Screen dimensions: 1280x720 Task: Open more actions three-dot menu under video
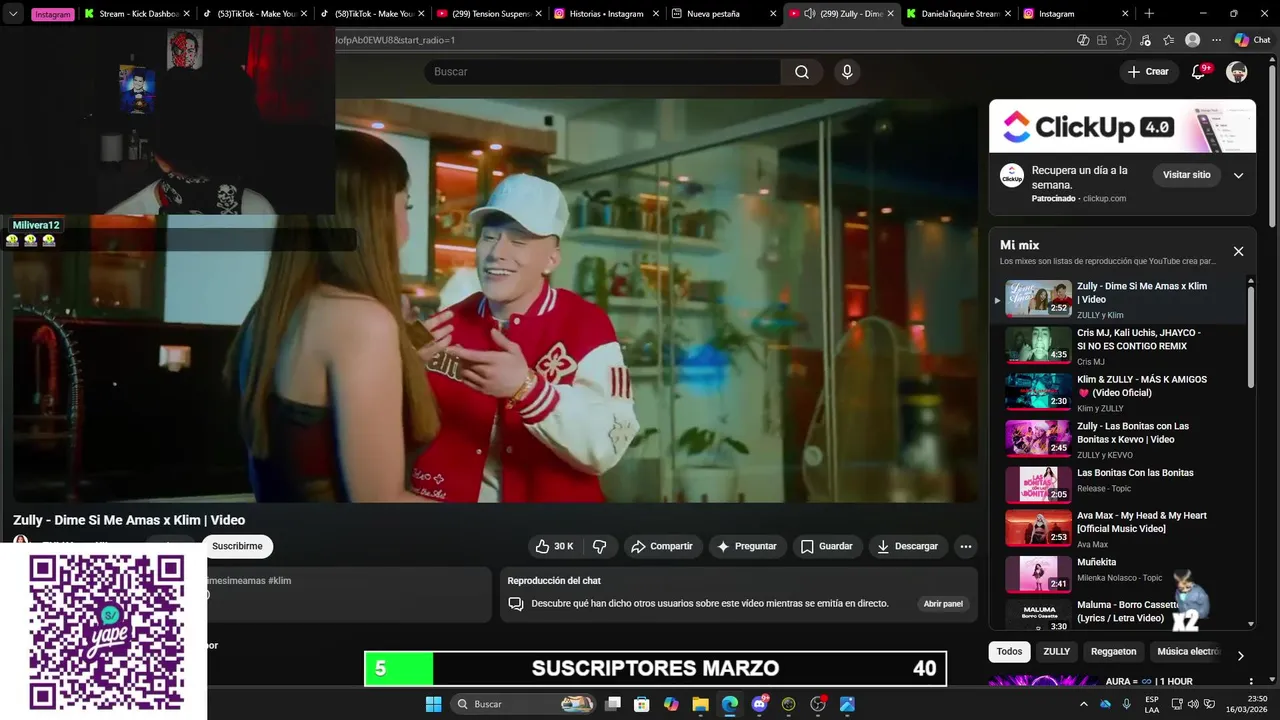(965, 546)
